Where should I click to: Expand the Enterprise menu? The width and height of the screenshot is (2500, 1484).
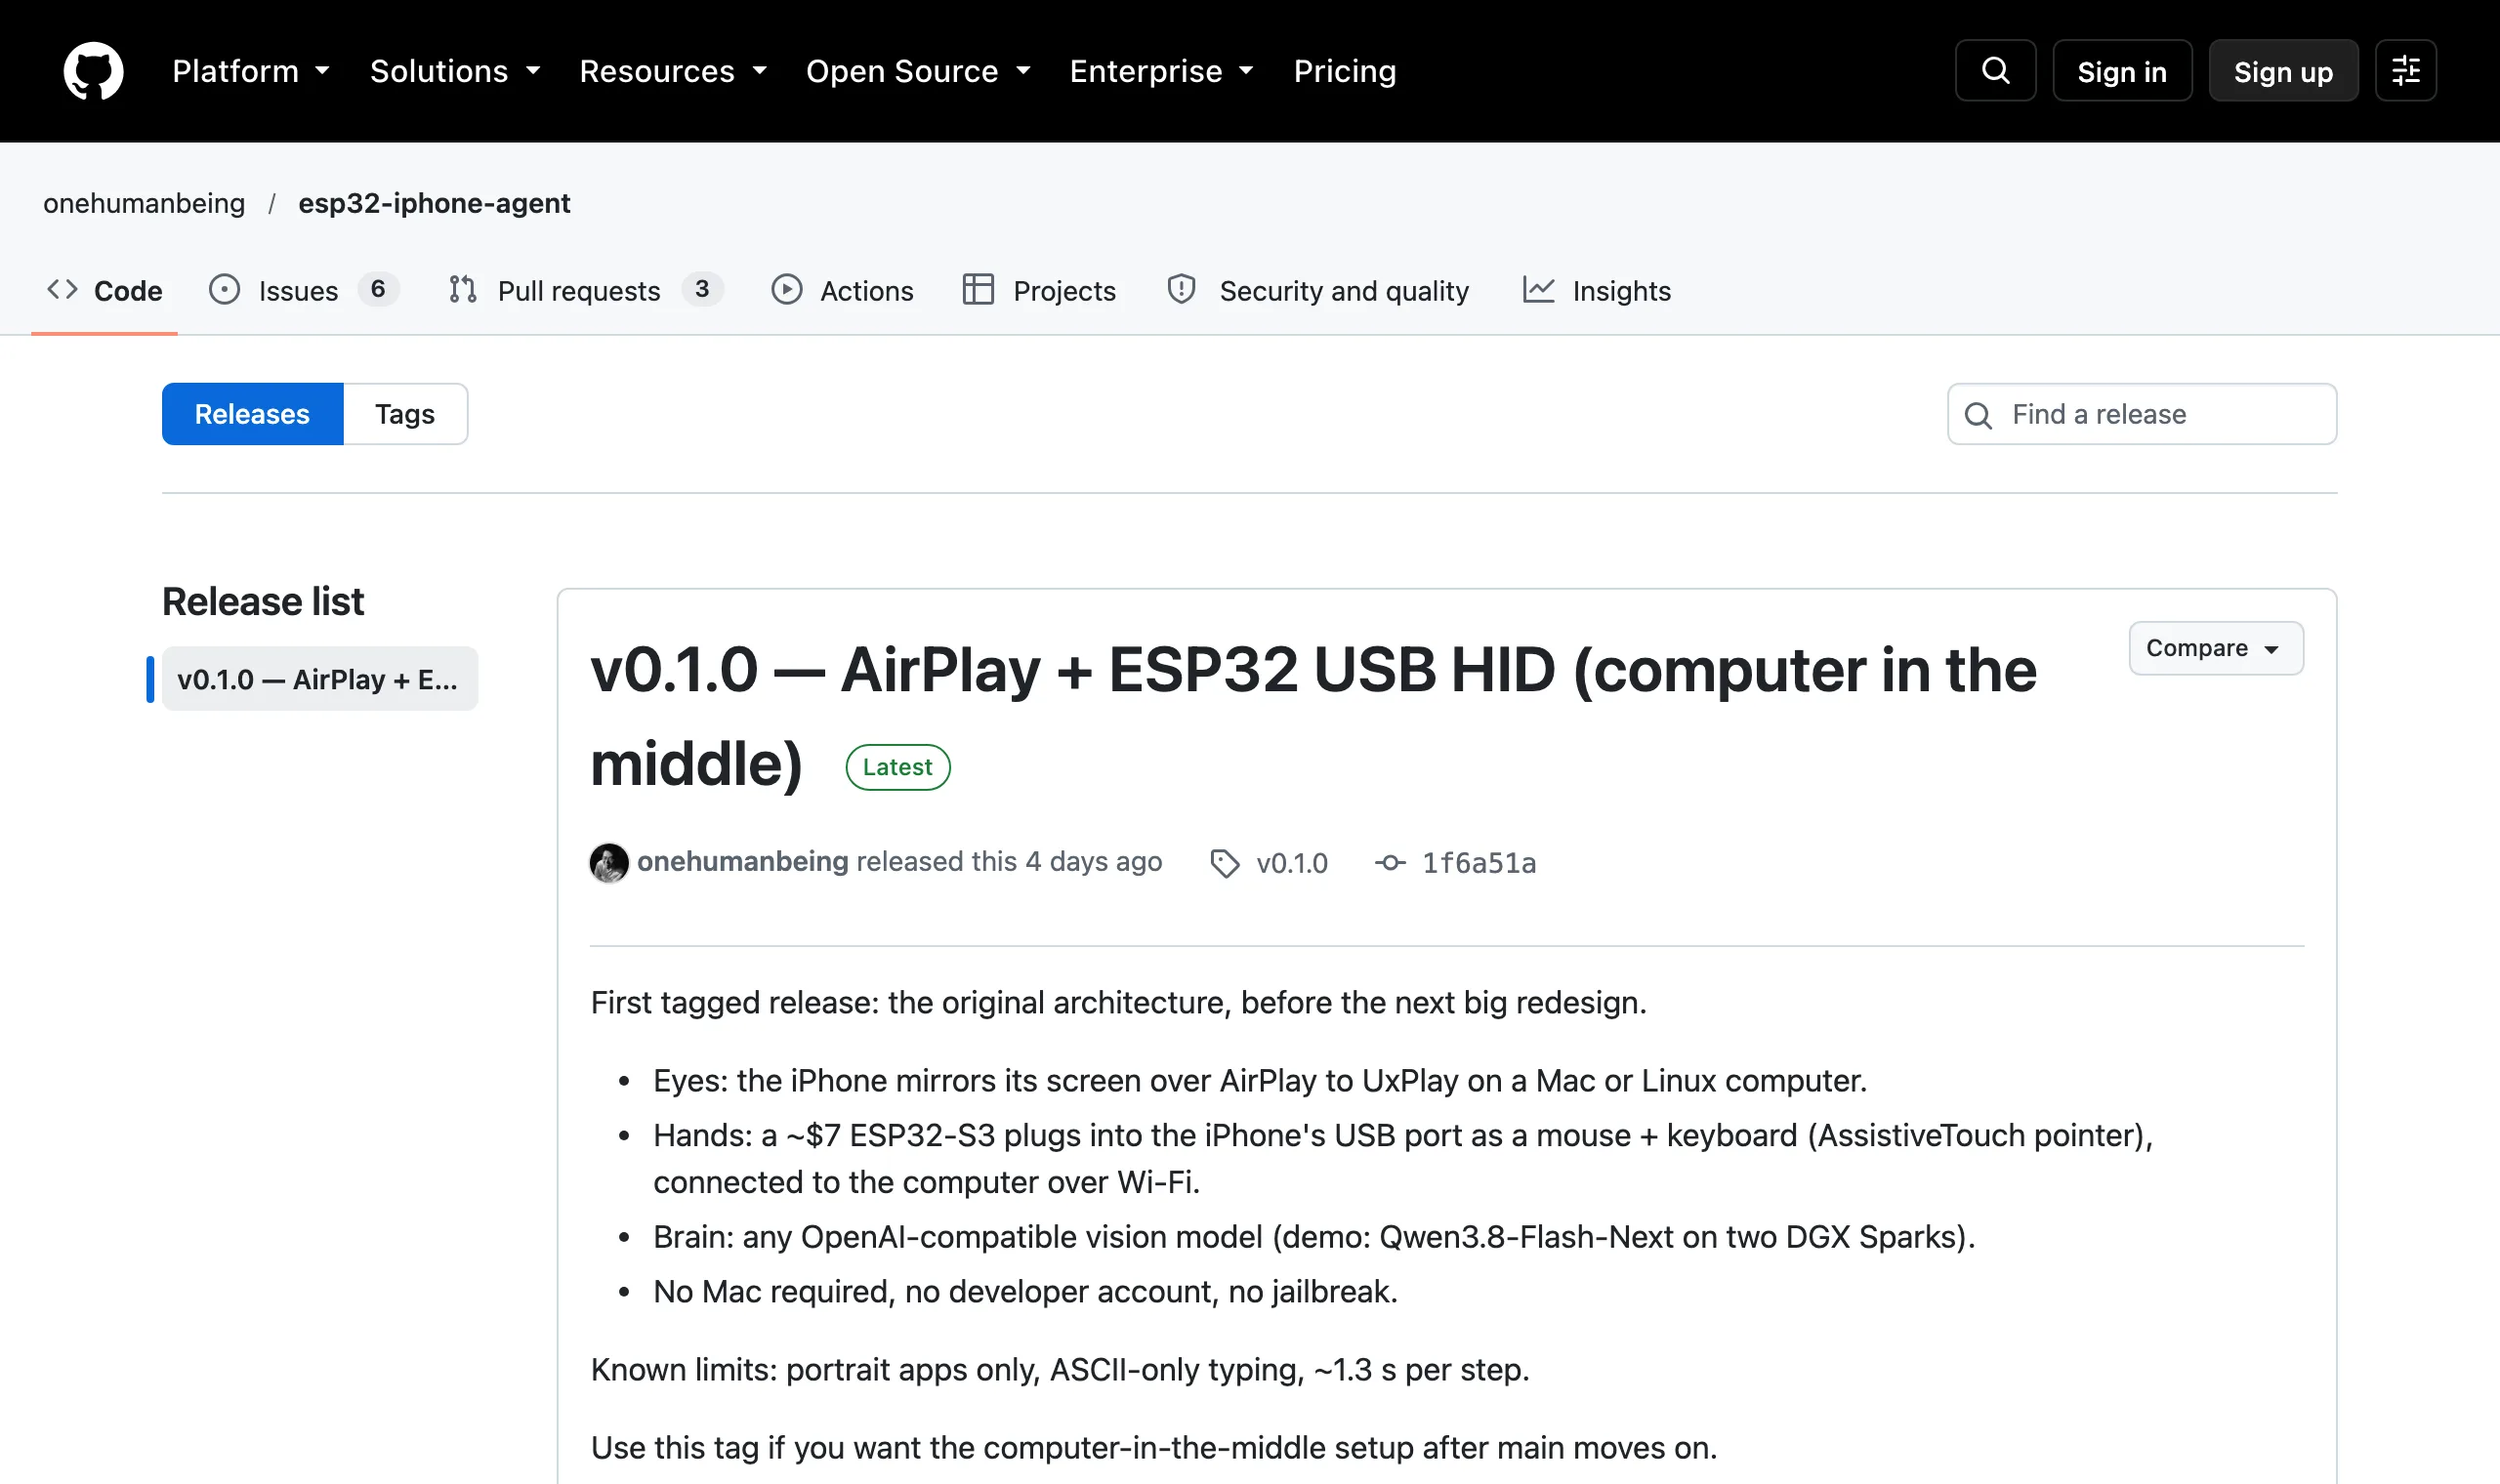pos(1162,71)
